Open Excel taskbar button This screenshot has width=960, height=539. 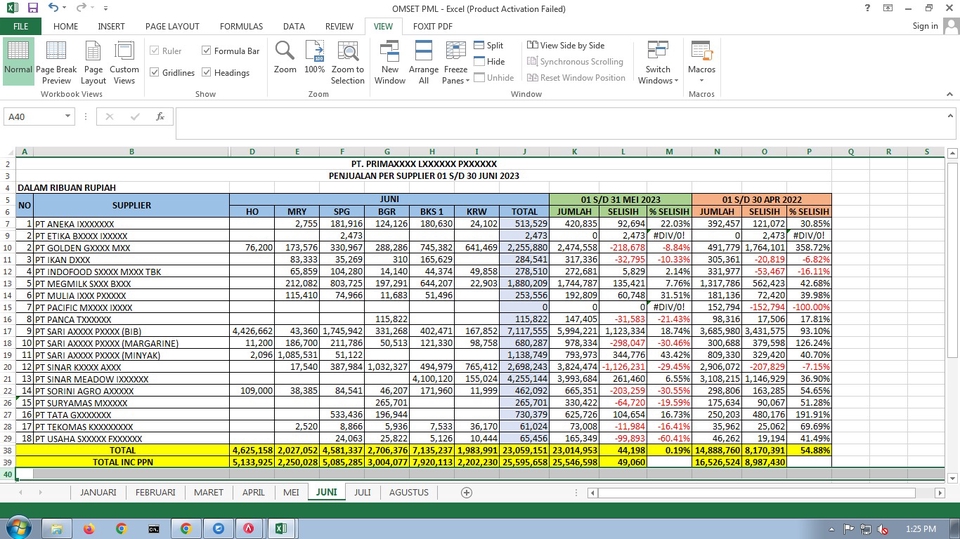pyautogui.click(x=281, y=529)
